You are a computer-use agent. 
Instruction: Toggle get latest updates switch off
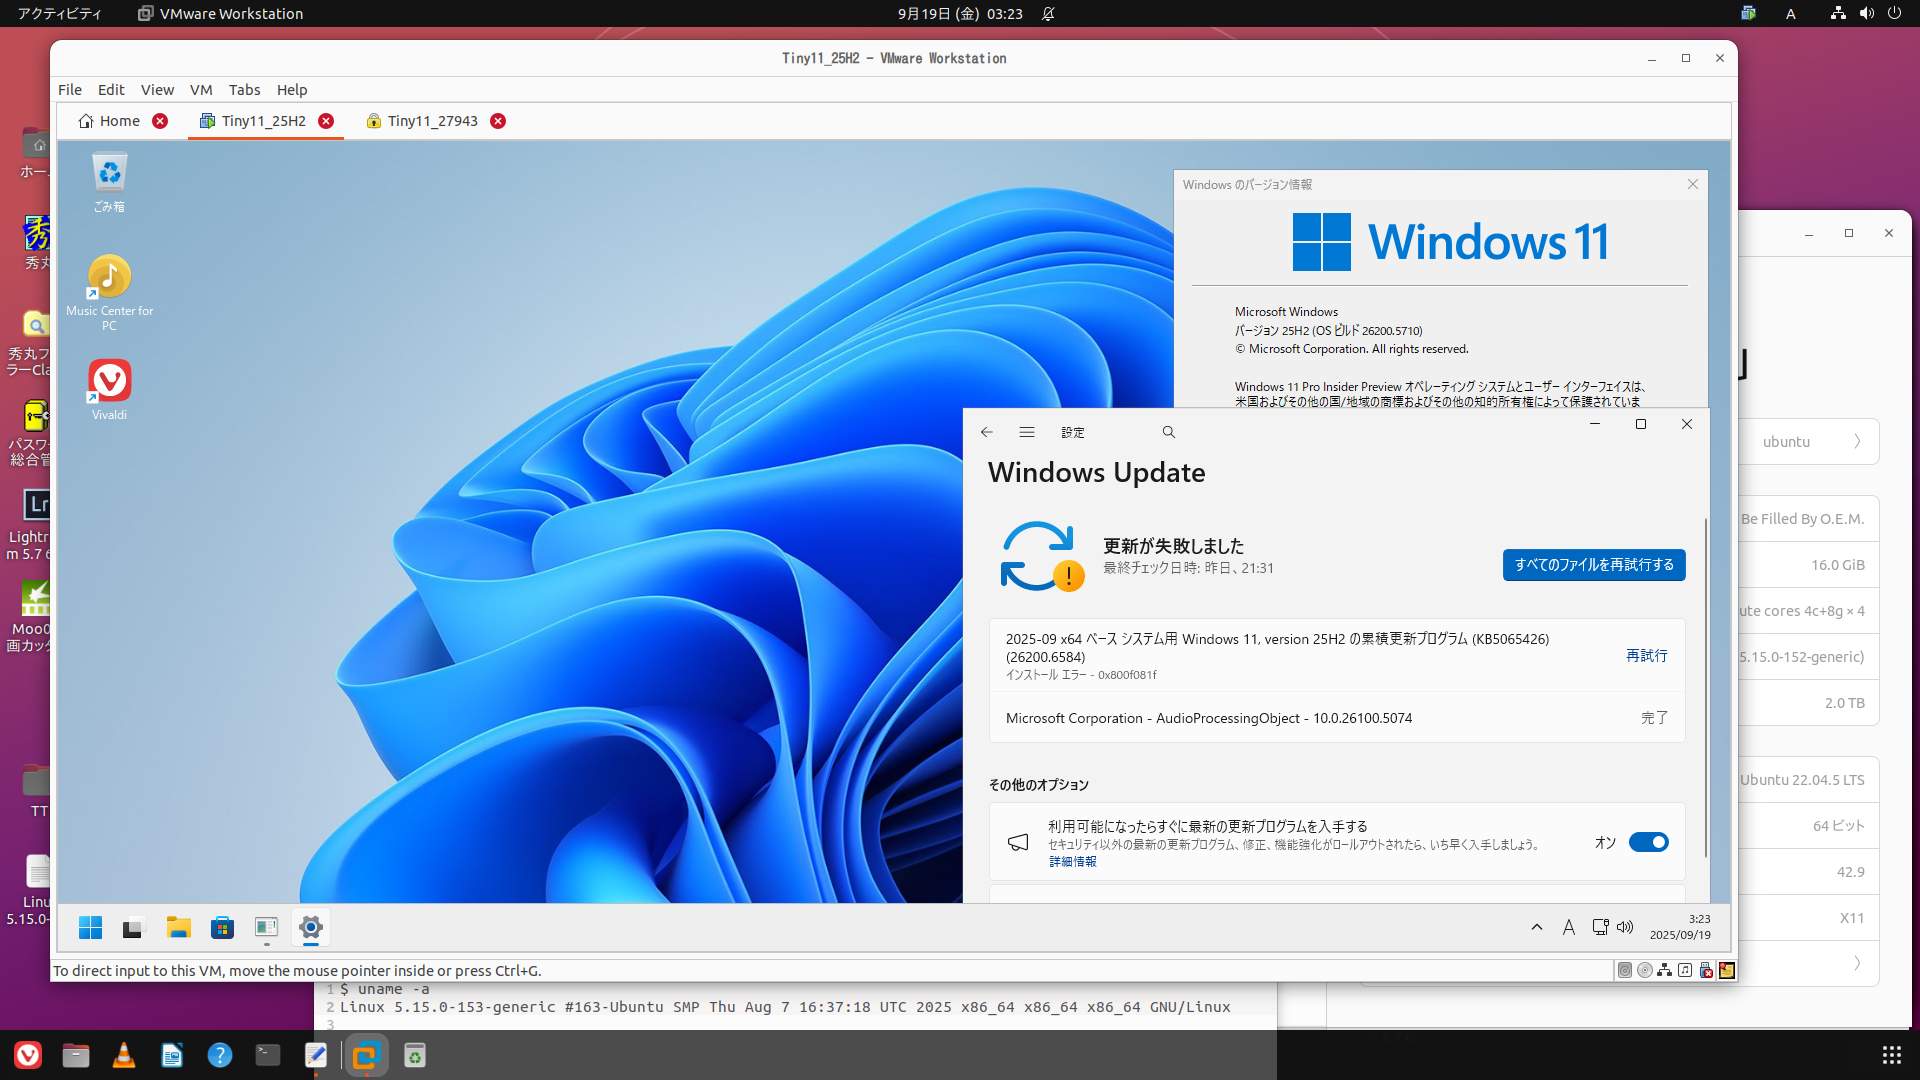(1648, 842)
